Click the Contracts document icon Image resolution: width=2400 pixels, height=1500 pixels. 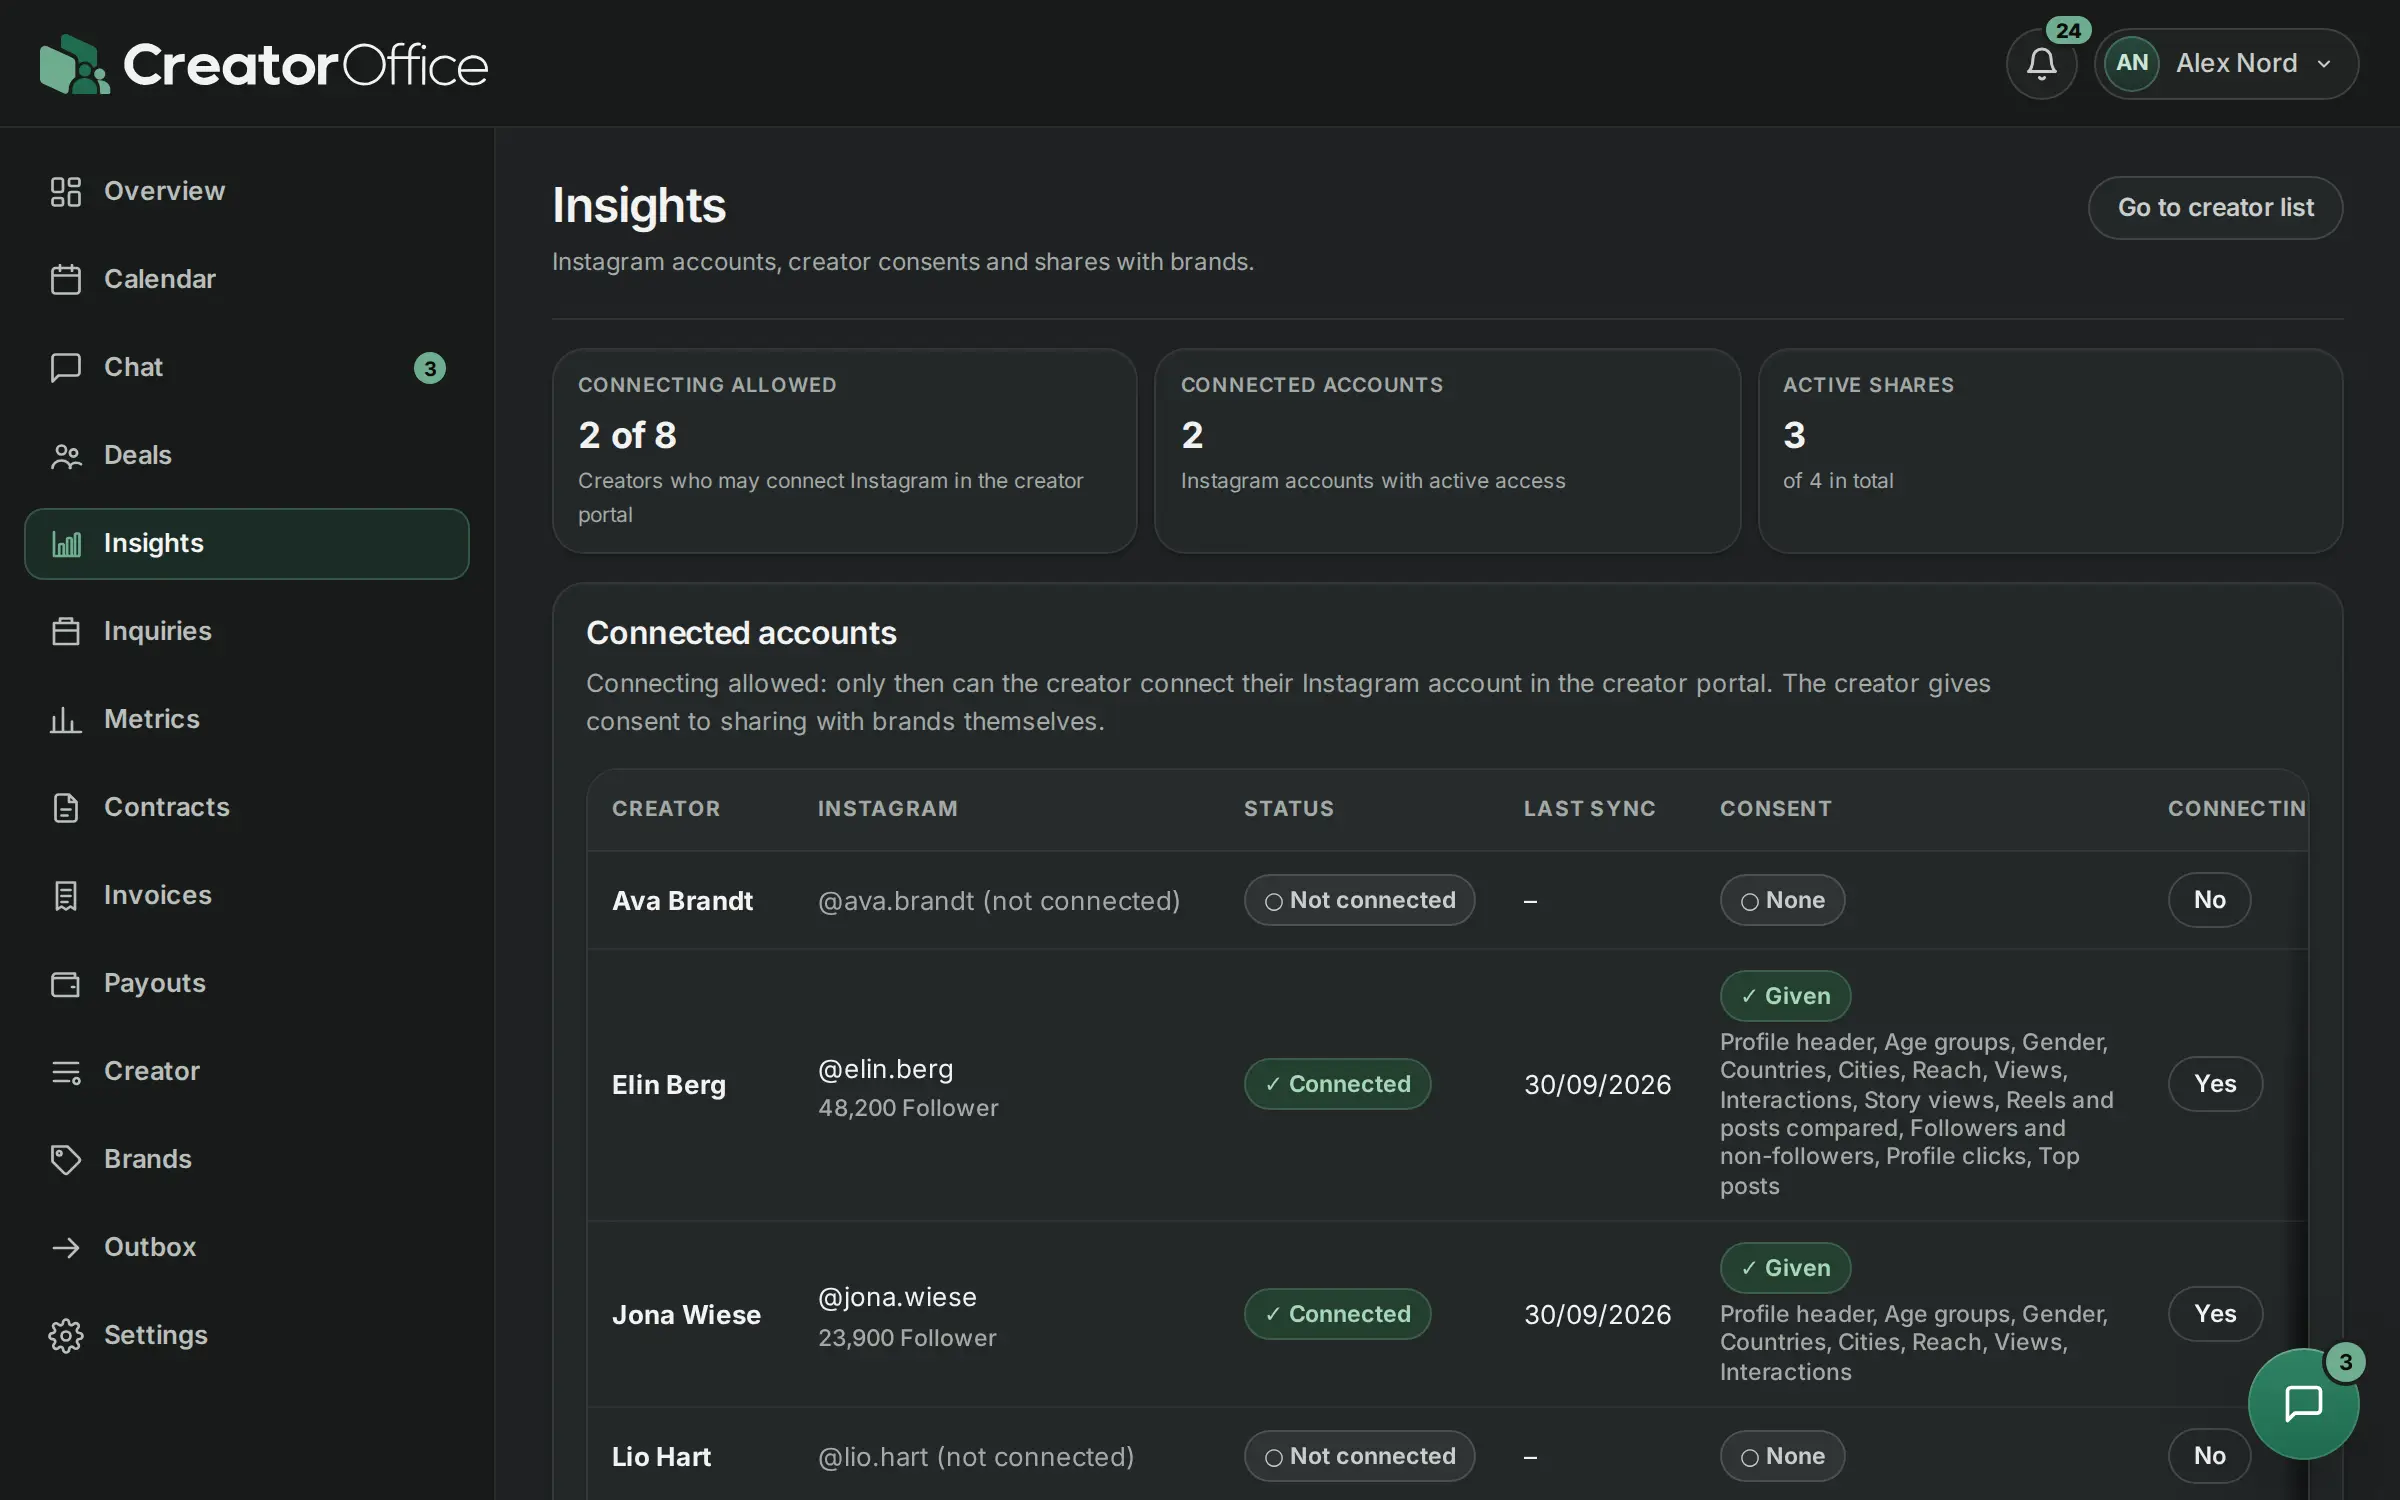(66, 807)
